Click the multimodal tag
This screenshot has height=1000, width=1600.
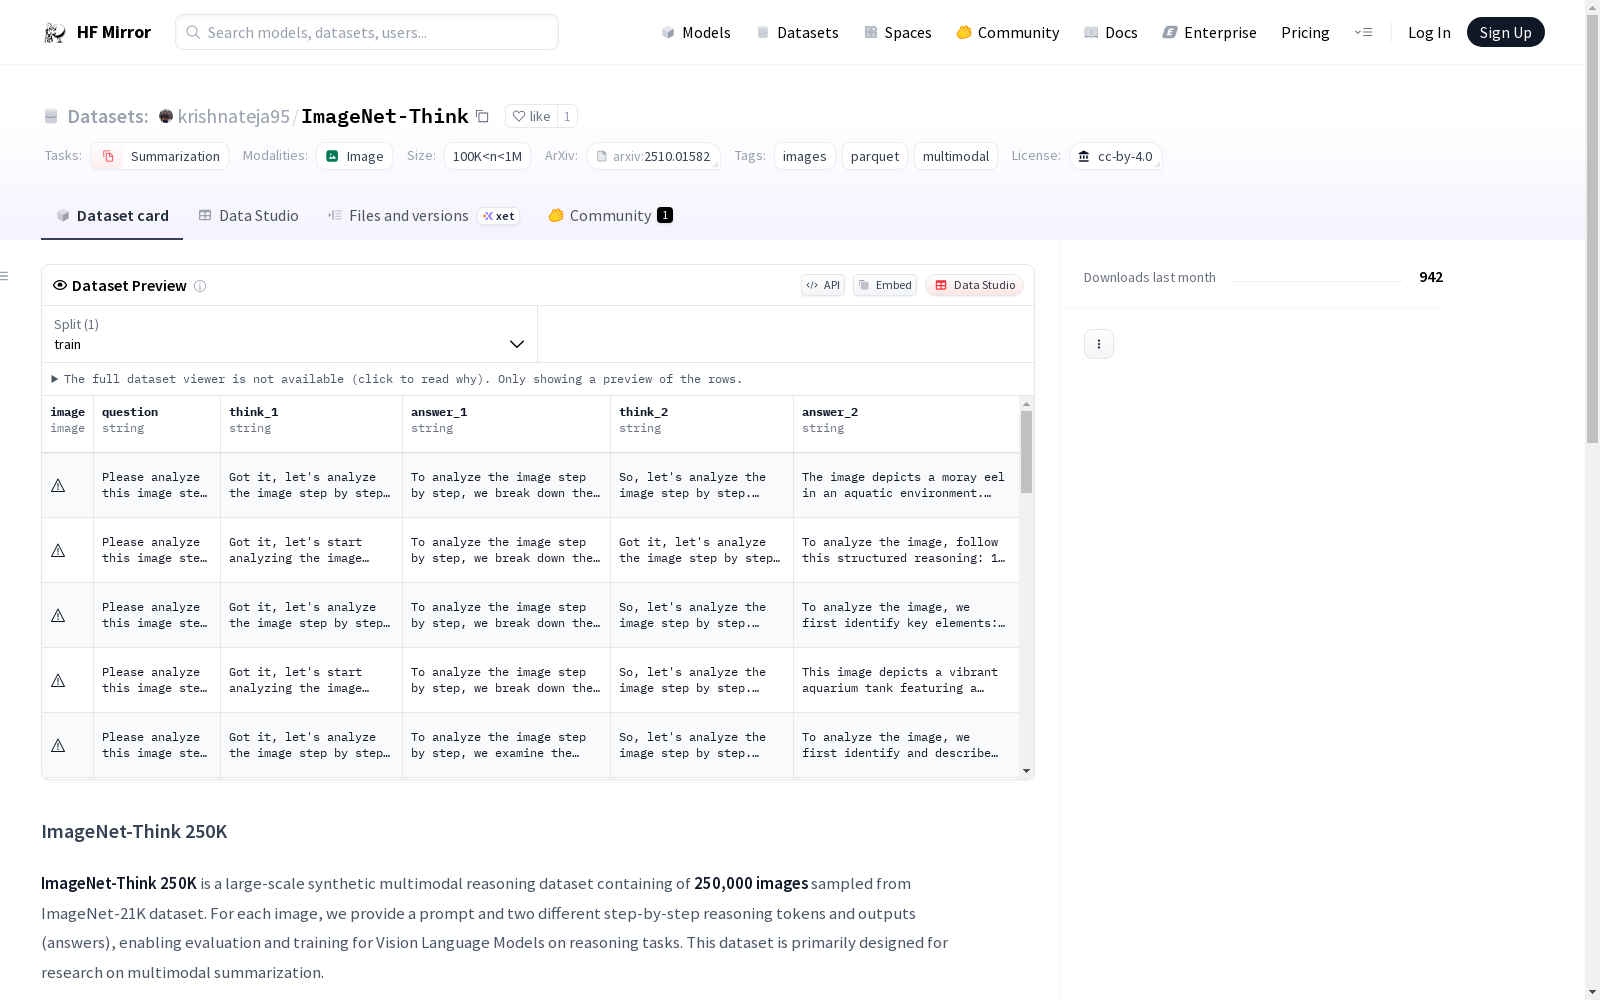pos(956,156)
